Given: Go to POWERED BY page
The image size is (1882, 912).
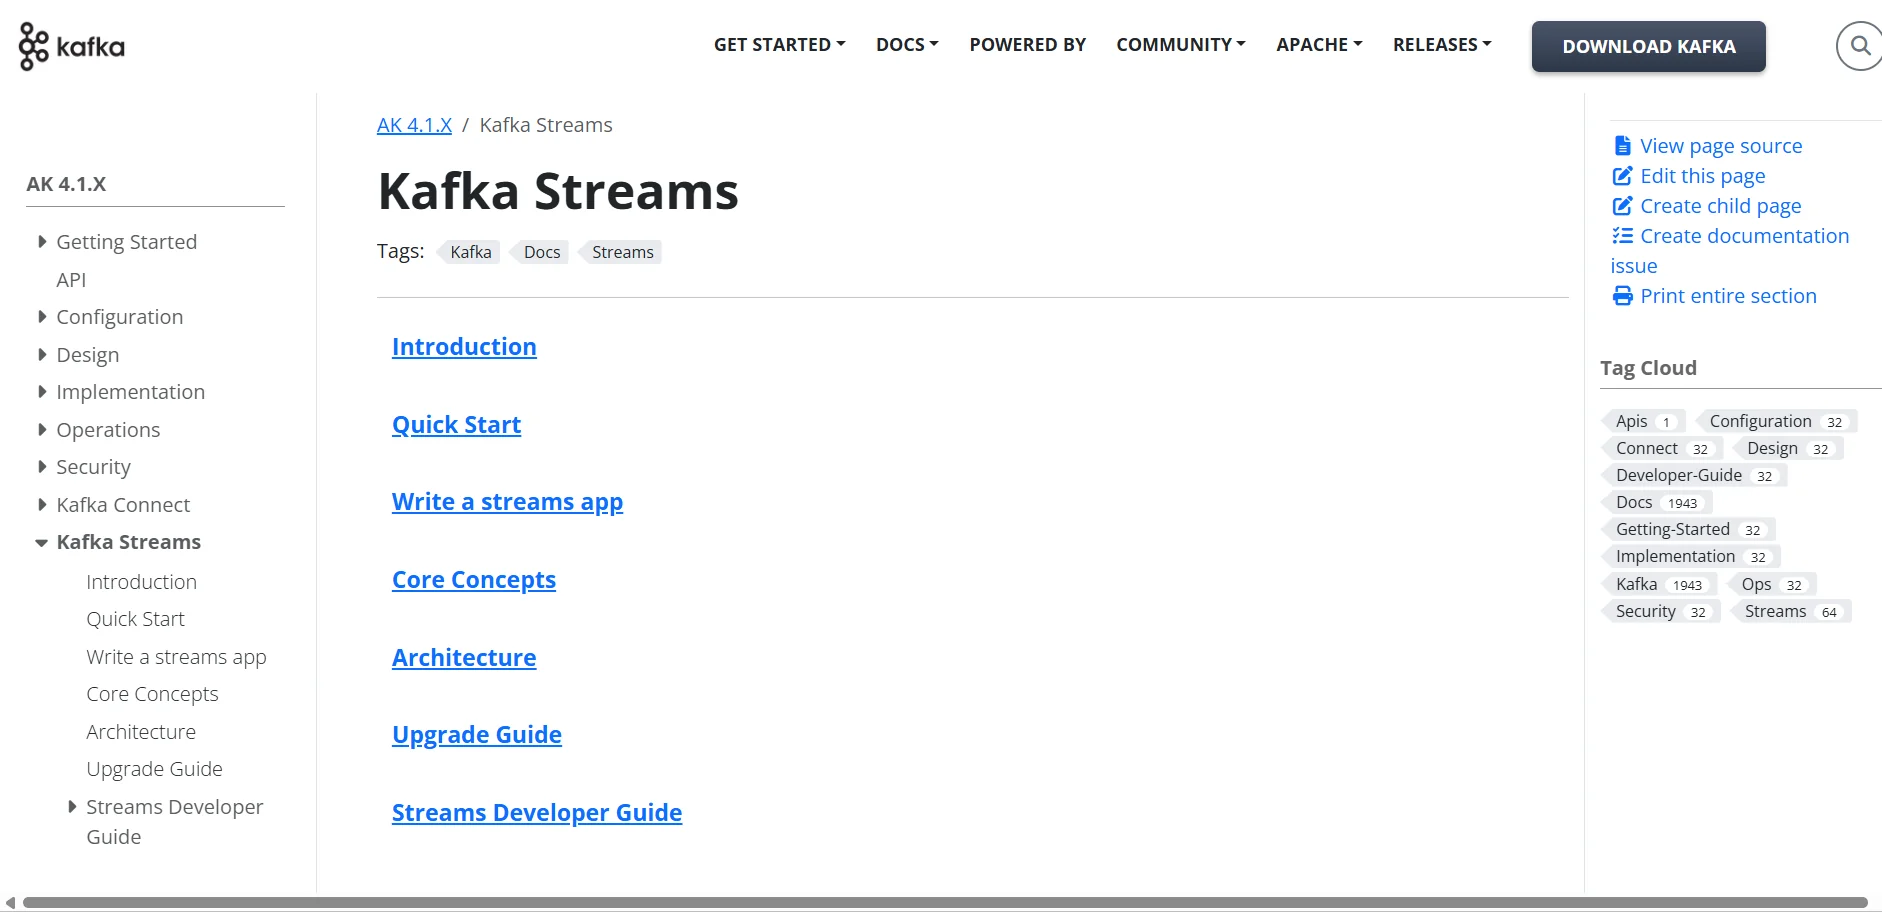Looking at the screenshot, I should click(x=1027, y=45).
